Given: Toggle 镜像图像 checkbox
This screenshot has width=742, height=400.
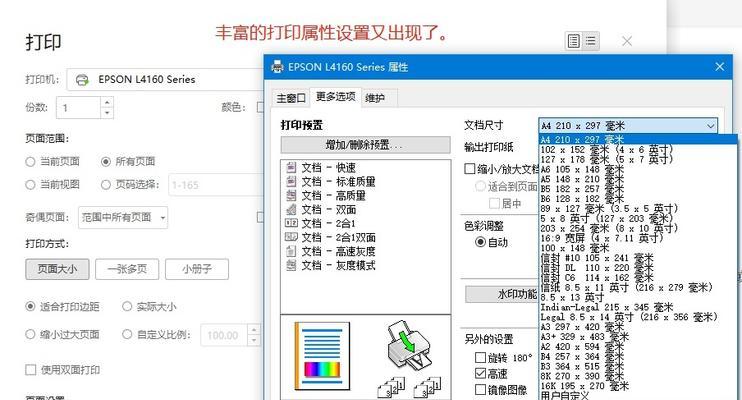Looking at the screenshot, I should point(480,389).
